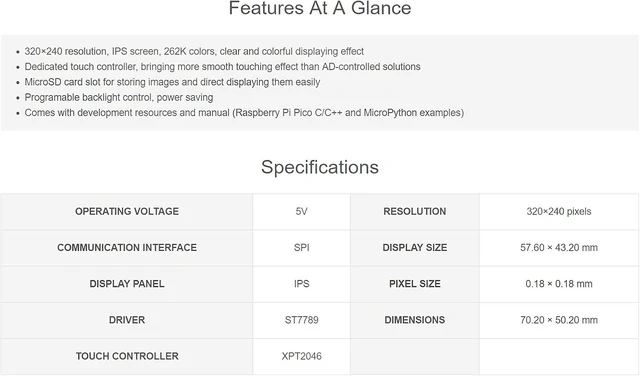The width and height of the screenshot is (640, 376).
Task: Select the 70.20 × 50.20 mm dimensions value
Action: [x=559, y=320]
